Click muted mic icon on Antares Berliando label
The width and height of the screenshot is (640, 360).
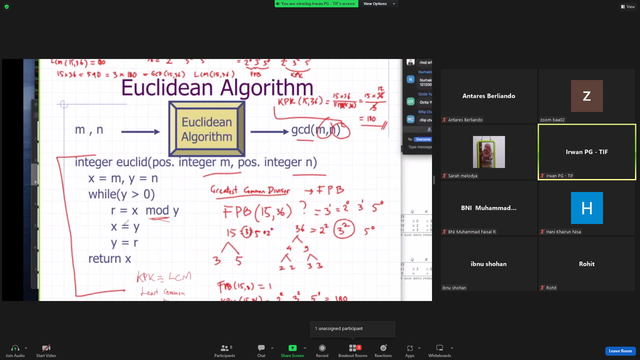(444, 120)
